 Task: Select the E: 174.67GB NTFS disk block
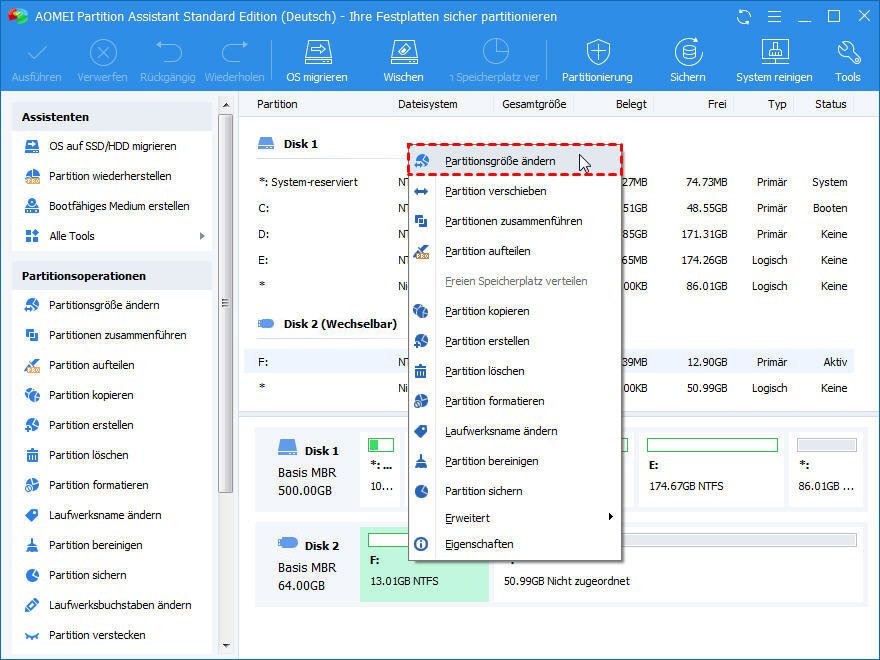712,469
